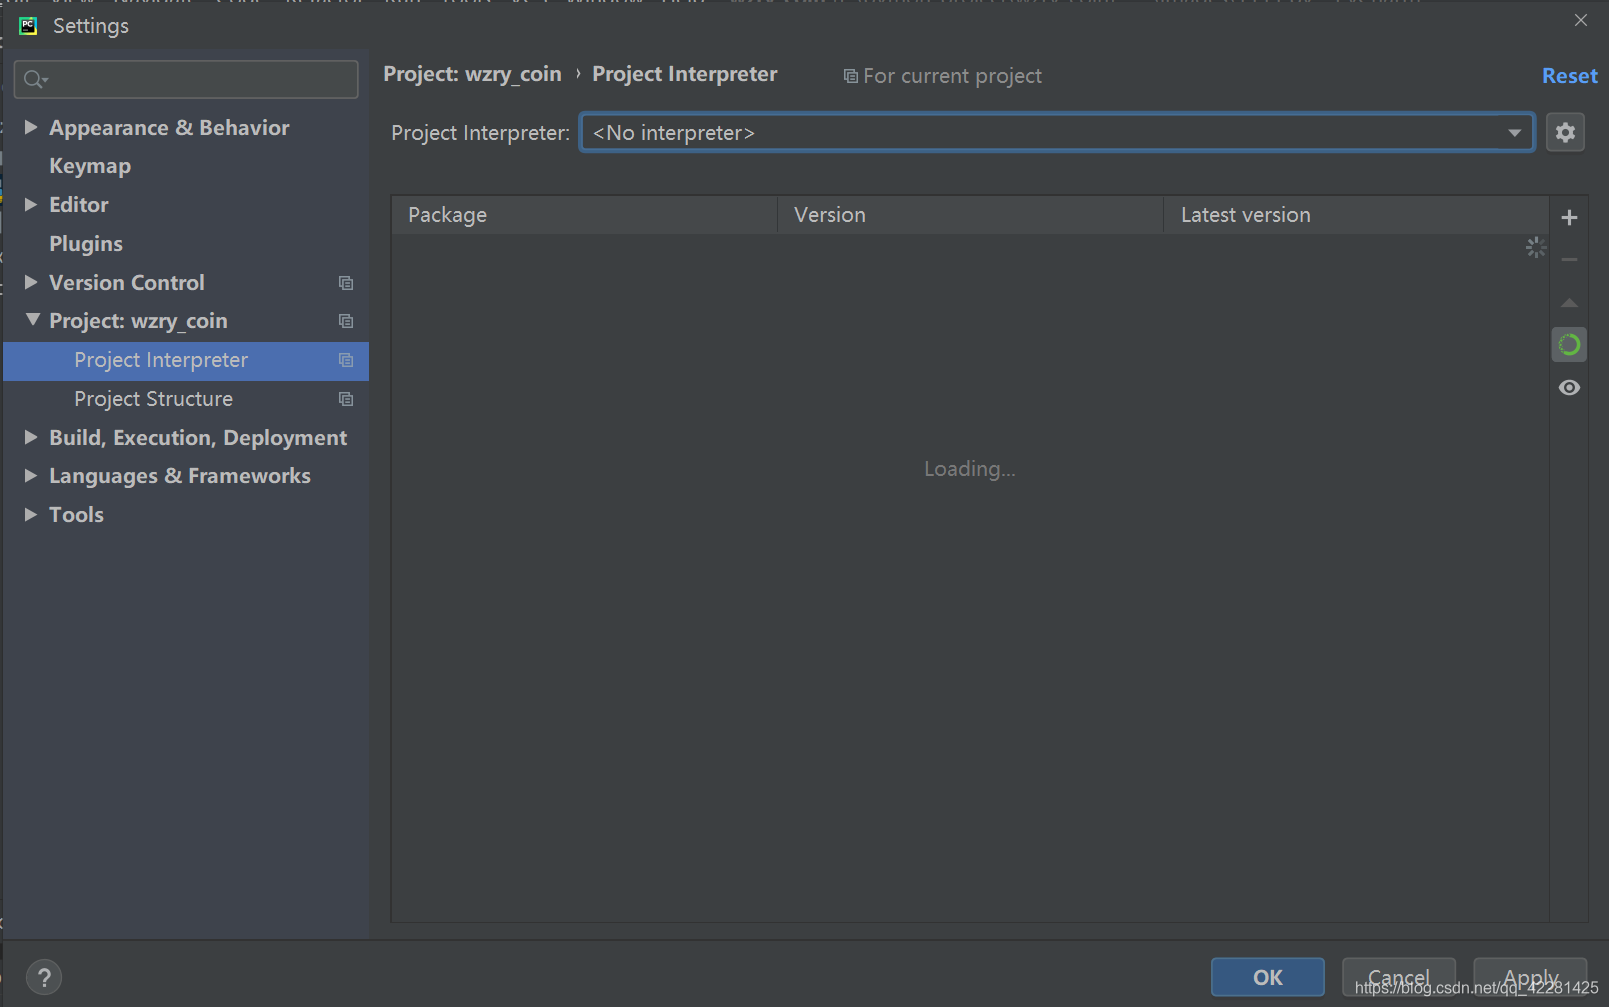
Task: Select the Appearance & Behavior category label
Action: click(x=169, y=127)
